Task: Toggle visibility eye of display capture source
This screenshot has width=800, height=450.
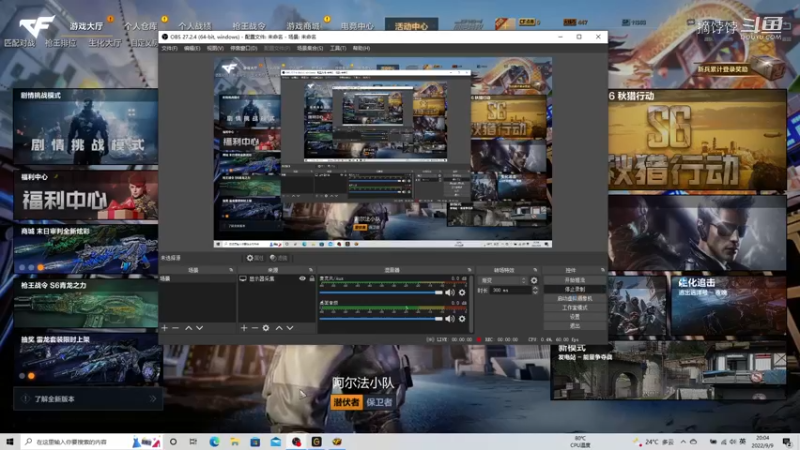Action: (302, 279)
